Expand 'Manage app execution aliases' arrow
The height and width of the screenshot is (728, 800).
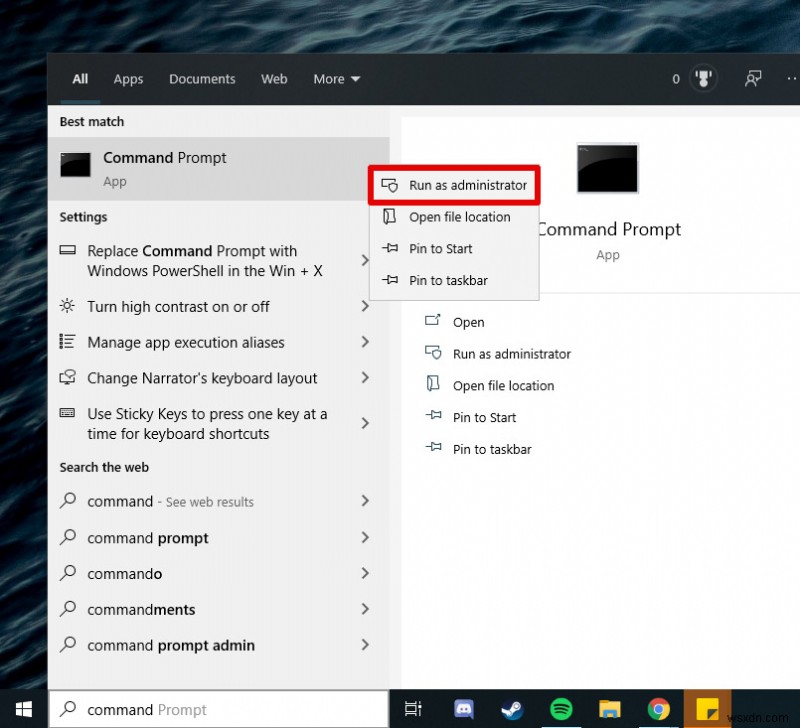click(365, 343)
